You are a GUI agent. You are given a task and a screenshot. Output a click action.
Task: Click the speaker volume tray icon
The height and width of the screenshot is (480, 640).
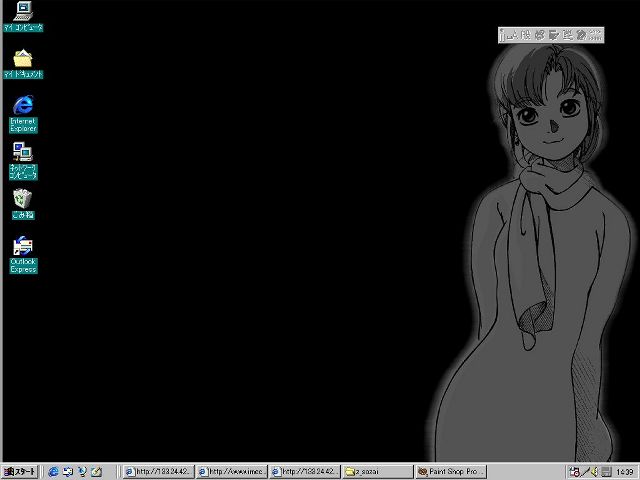coord(593,471)
